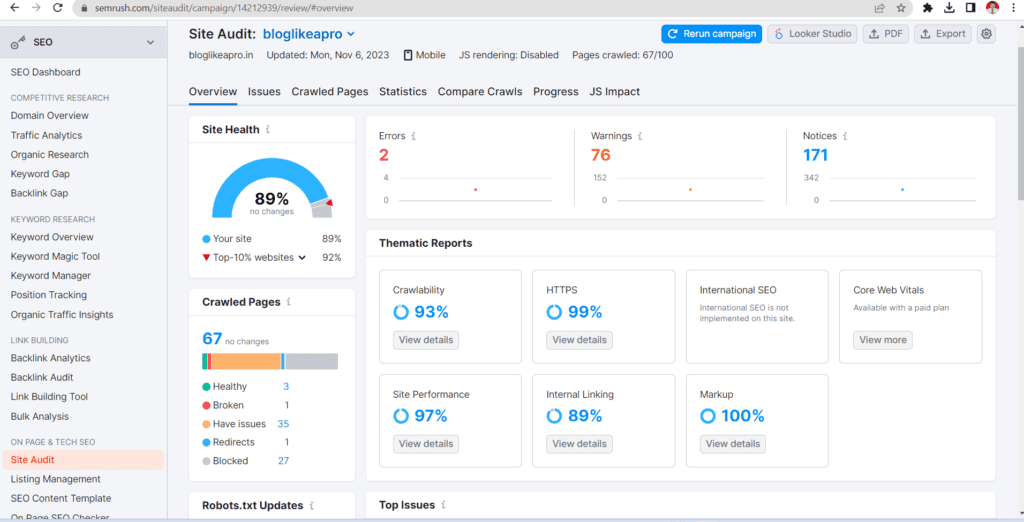Viewport: 1024px width, 522px height.
Task: Click the browser forward arrow
Action: (x=36, y=8)
